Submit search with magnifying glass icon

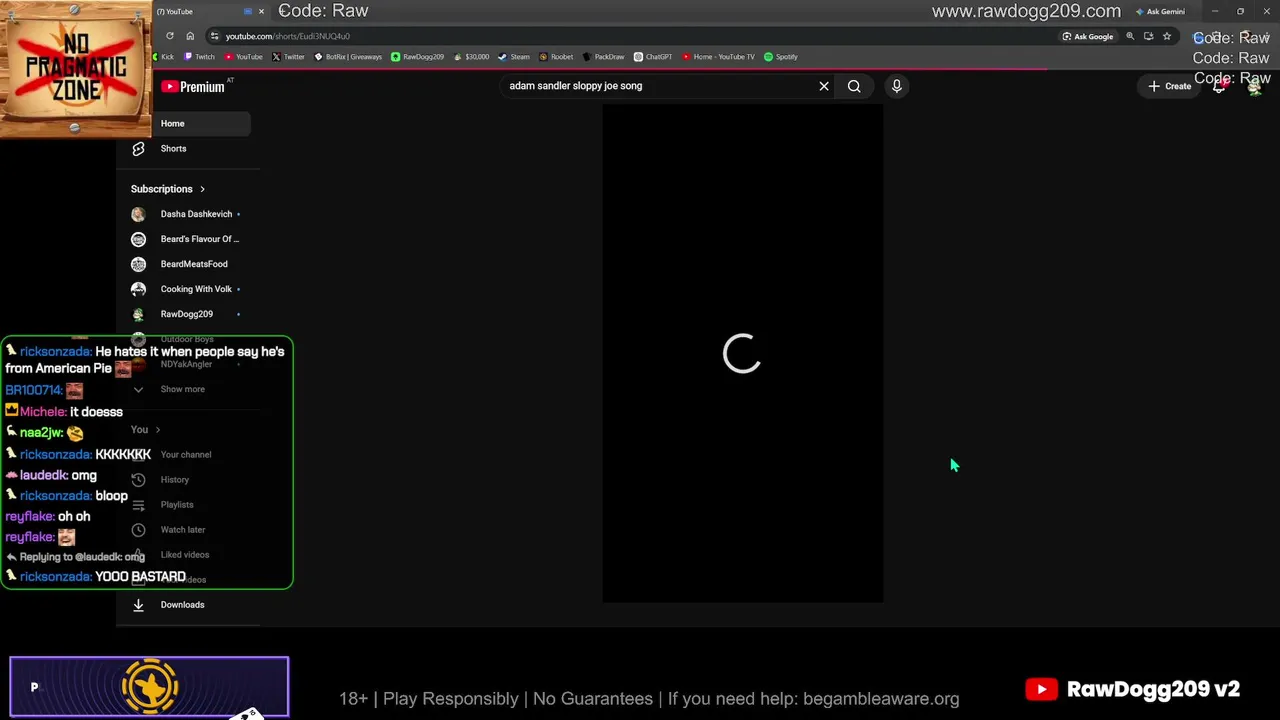[x=854, y=86]
